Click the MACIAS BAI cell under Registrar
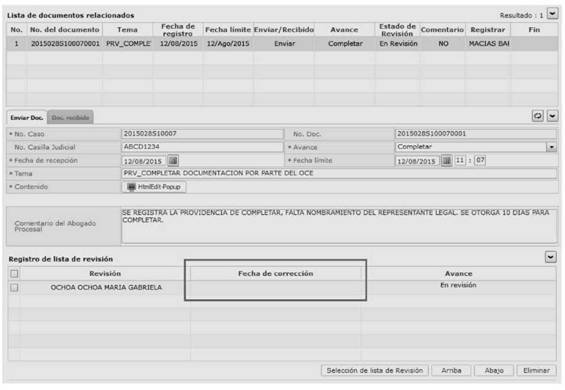 click(x=489, y=44)
